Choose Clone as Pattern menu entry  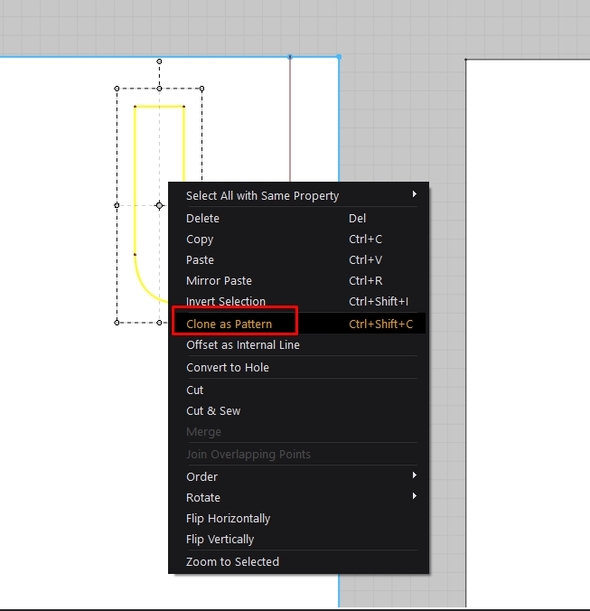coord(299,324)
